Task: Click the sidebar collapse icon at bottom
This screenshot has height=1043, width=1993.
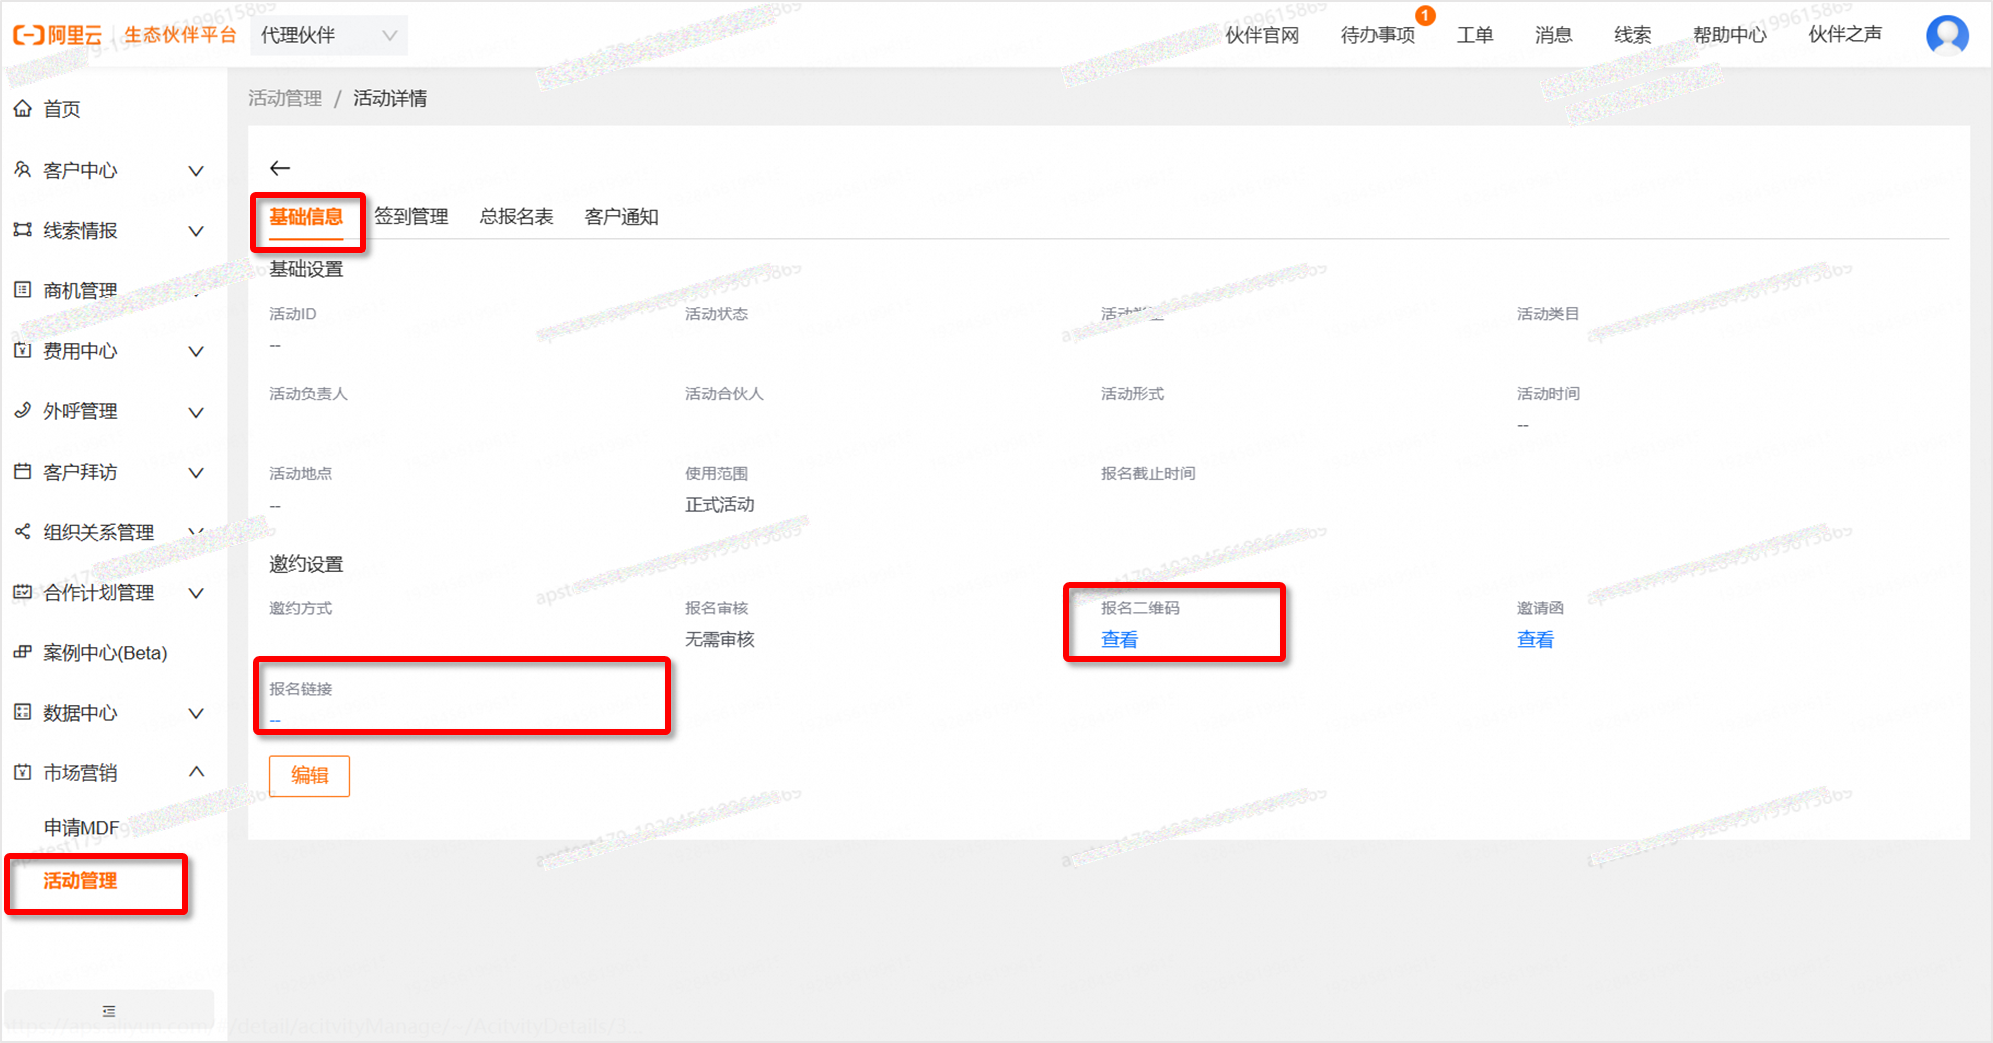Action: pos(109,1011)
